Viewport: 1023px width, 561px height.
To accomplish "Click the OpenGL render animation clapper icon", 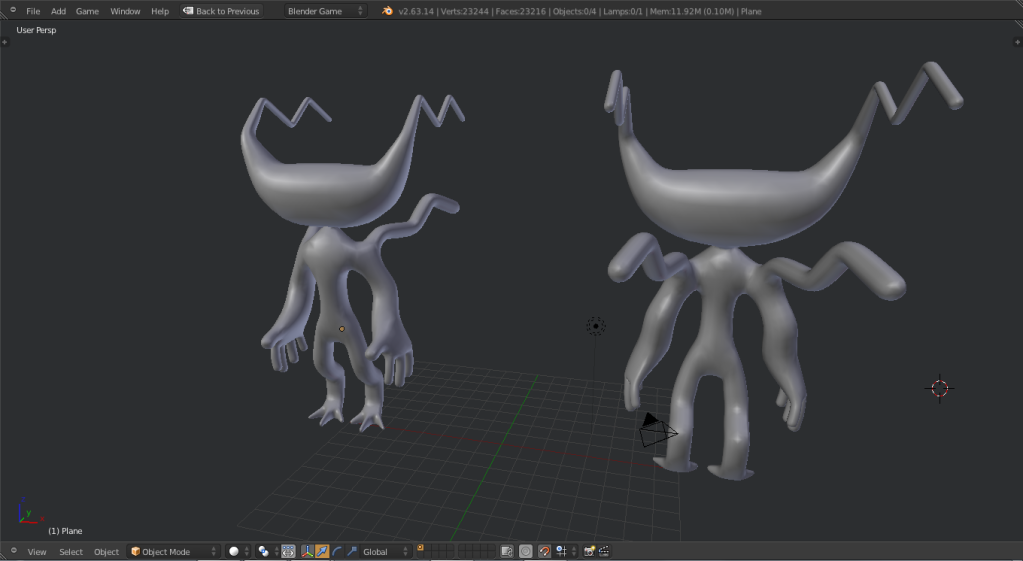I will tap(604, 552).
